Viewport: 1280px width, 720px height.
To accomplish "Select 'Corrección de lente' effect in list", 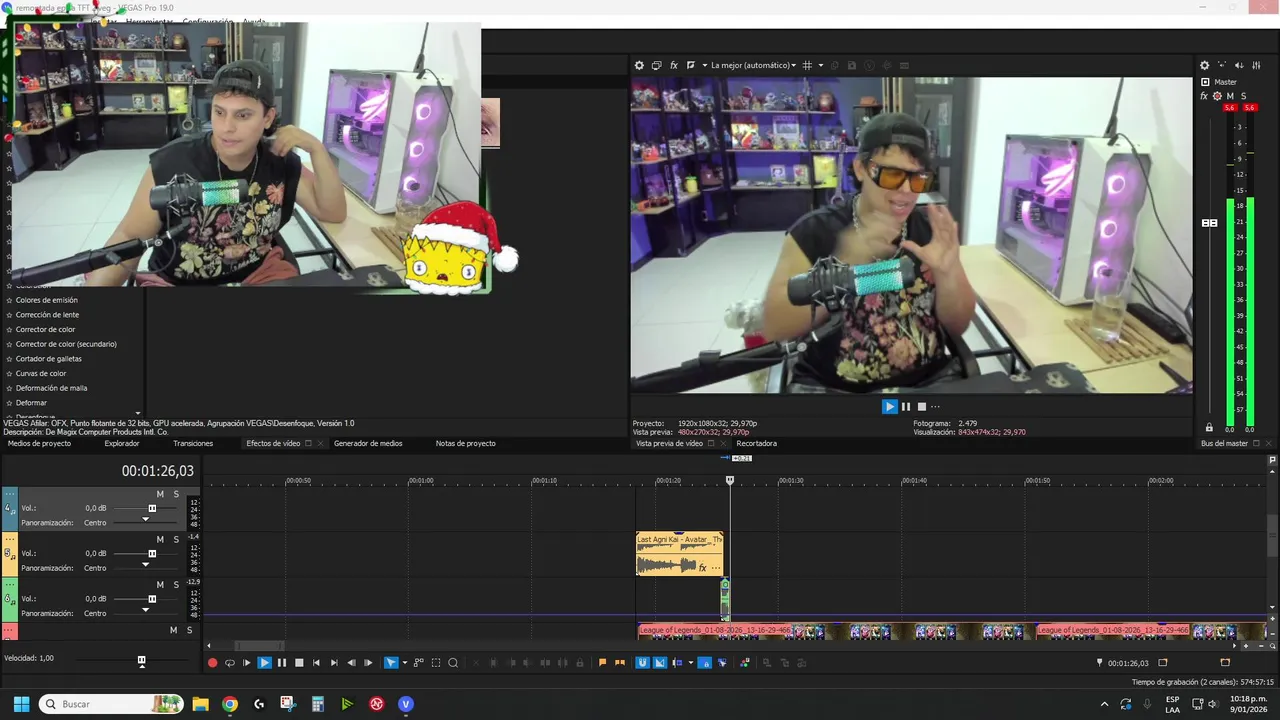I will tap(47, 314).
